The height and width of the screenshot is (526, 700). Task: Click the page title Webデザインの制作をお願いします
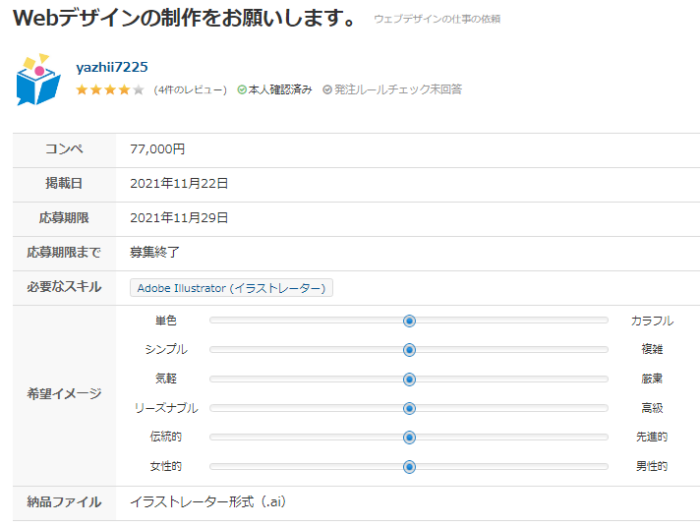[x=184, y=18]
